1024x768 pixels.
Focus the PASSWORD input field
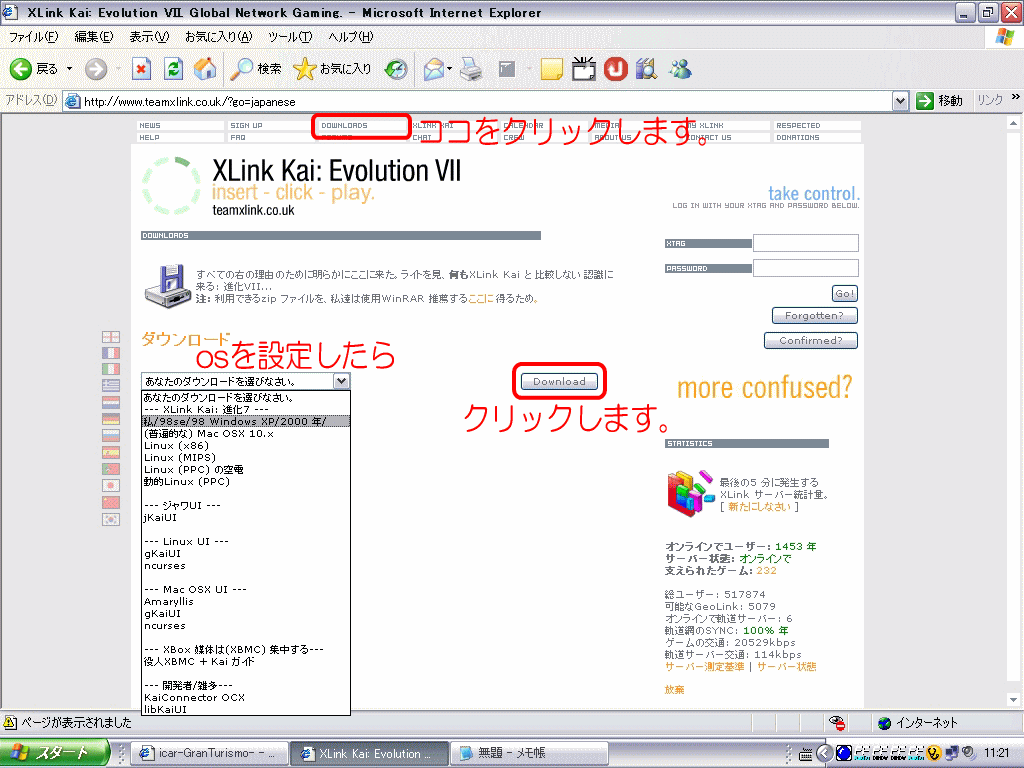[x=806, y=268]
